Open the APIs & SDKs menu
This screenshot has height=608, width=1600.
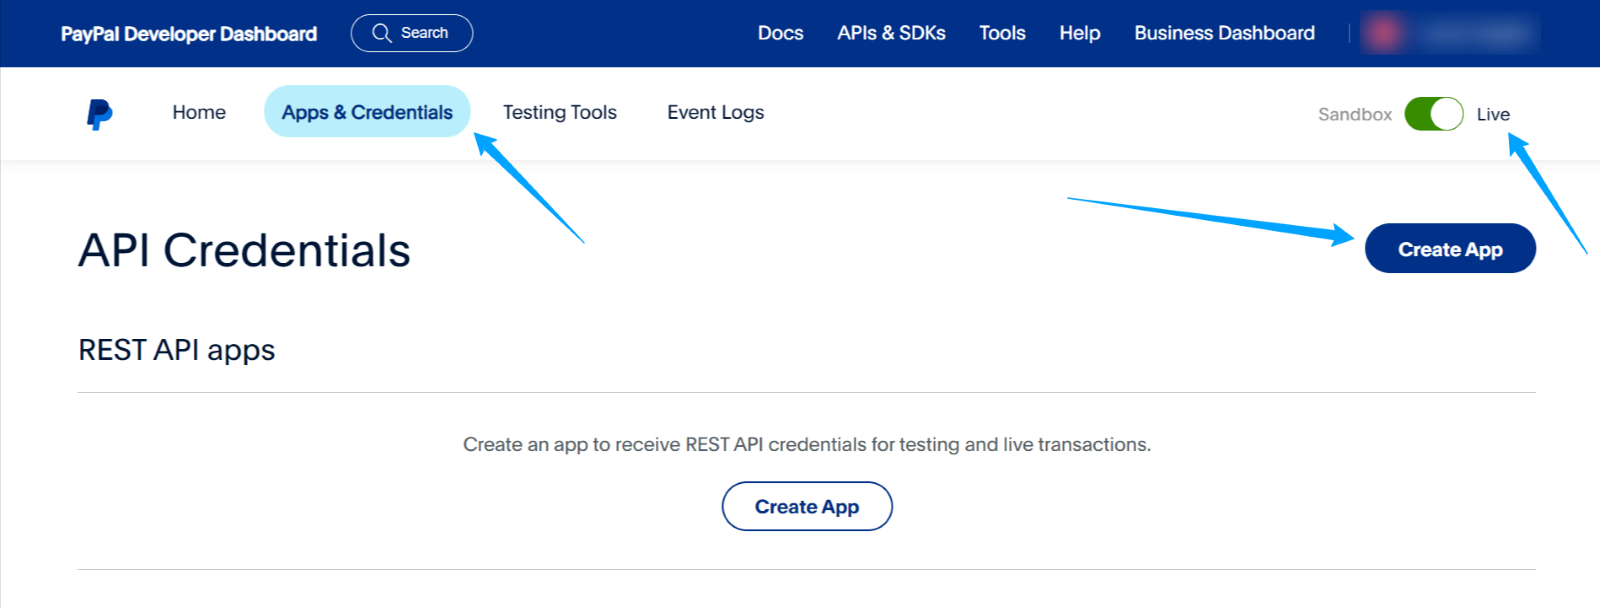tap(891, 33)
